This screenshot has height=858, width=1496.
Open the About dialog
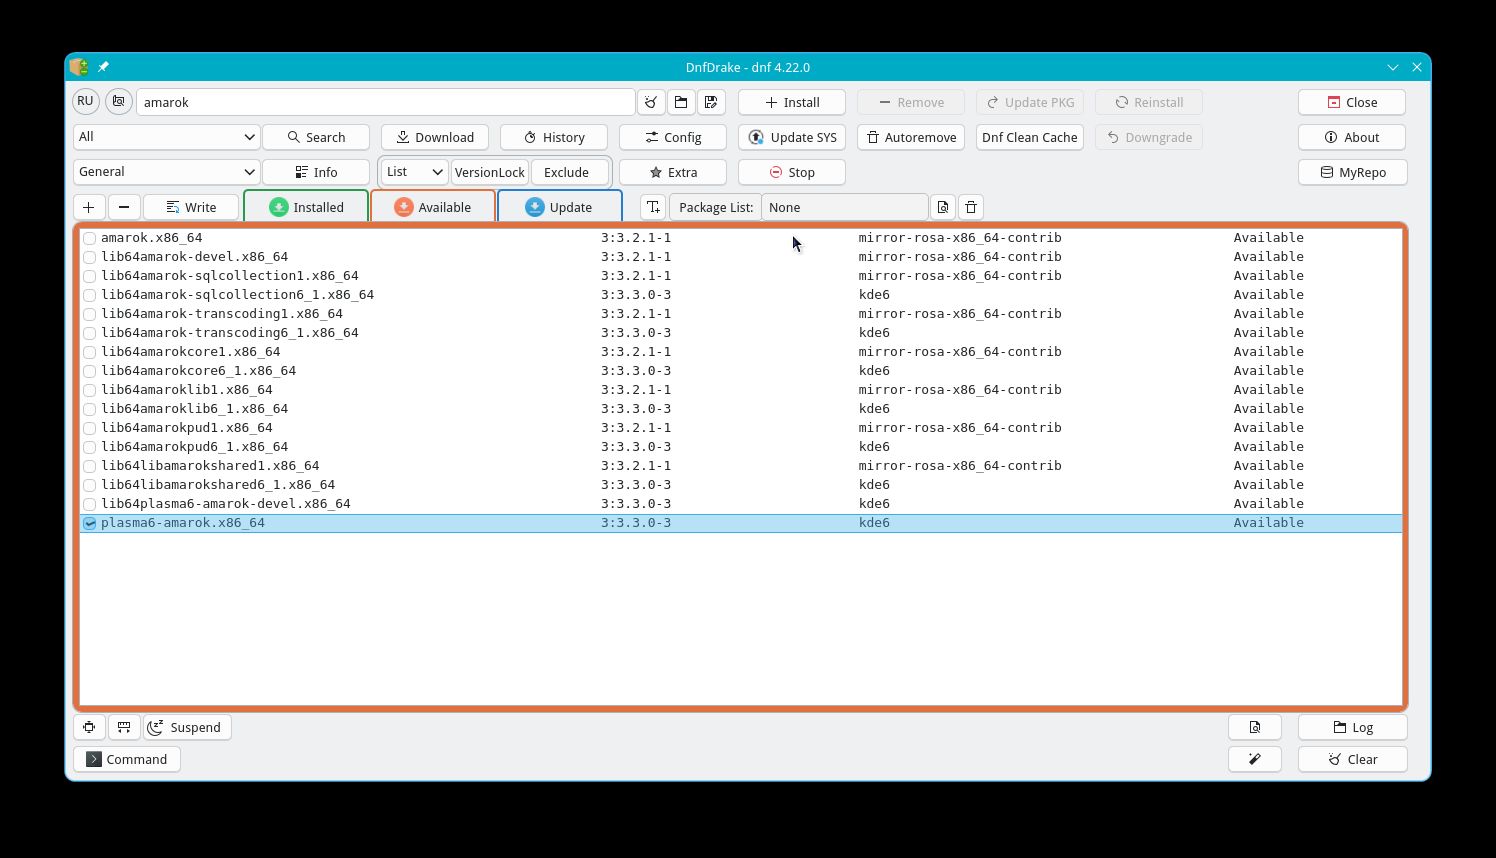tap(1352, 137)
